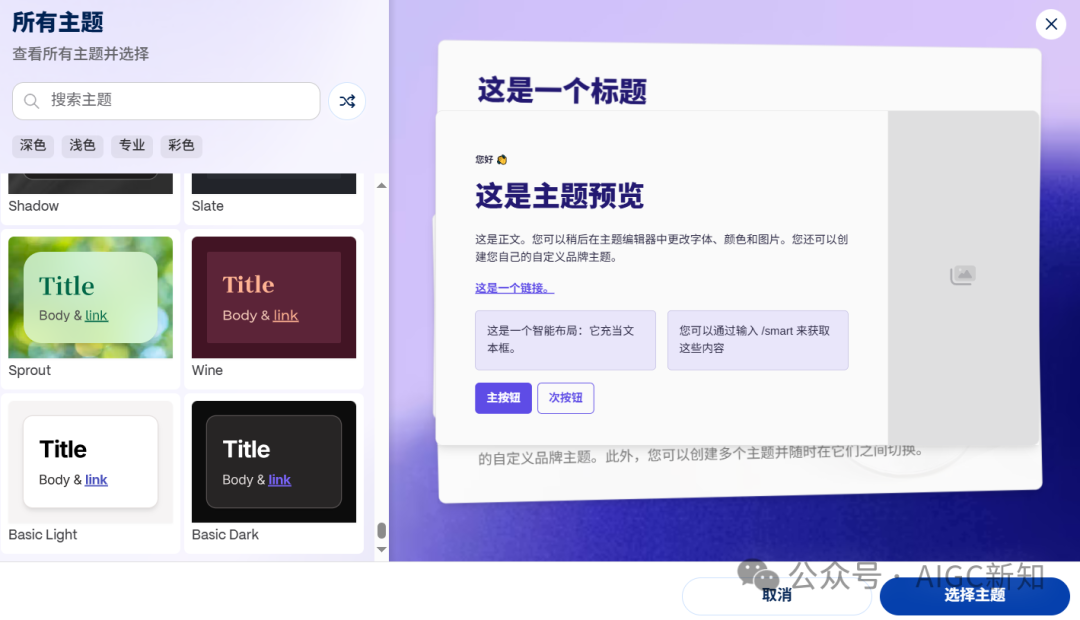
Task: Click the image placeholder icon in theme preview
Action: (x=961, y=274)
